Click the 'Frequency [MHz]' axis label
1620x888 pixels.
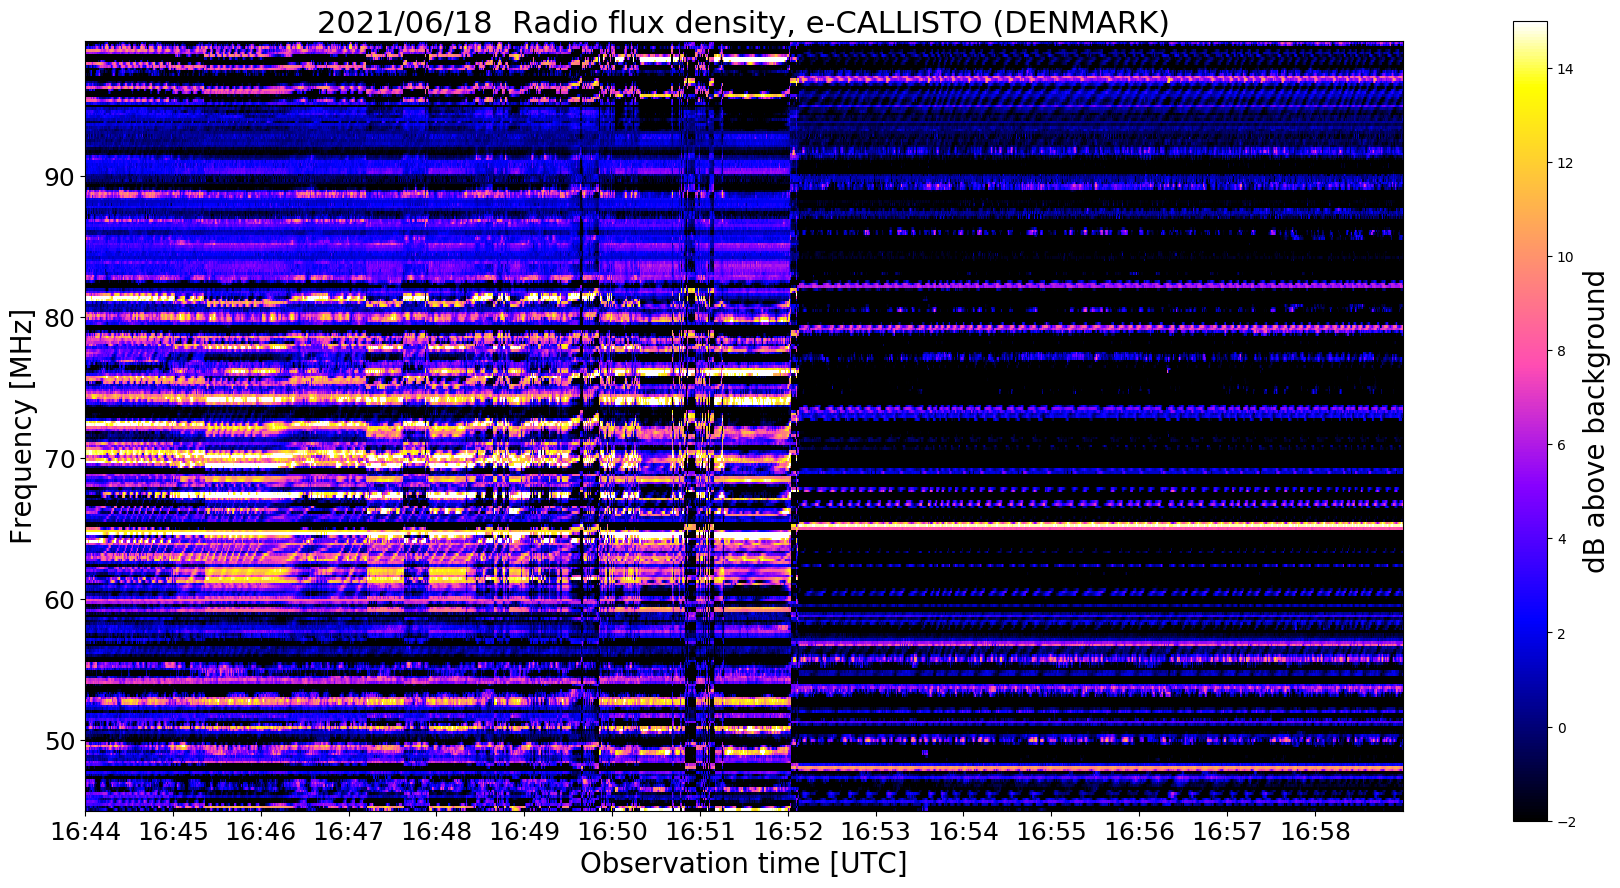(x=22, y=426)
